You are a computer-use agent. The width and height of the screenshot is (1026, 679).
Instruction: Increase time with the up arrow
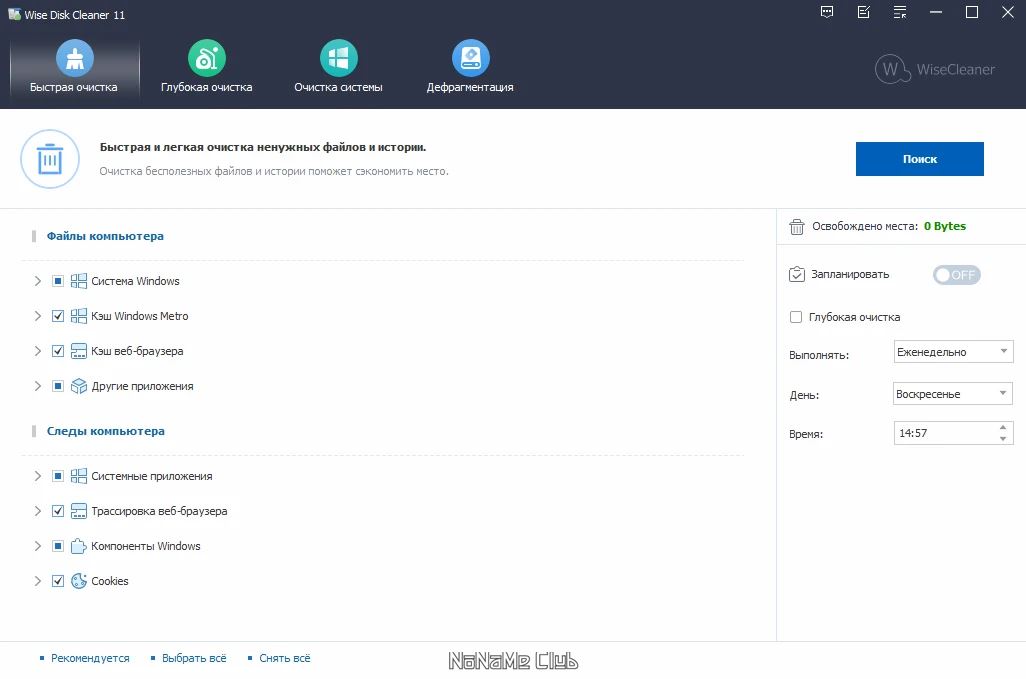pos(1003,427)
